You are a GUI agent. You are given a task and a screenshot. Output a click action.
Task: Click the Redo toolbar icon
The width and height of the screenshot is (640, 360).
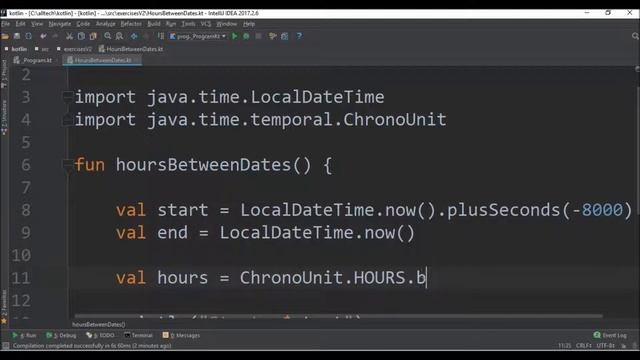55,36
